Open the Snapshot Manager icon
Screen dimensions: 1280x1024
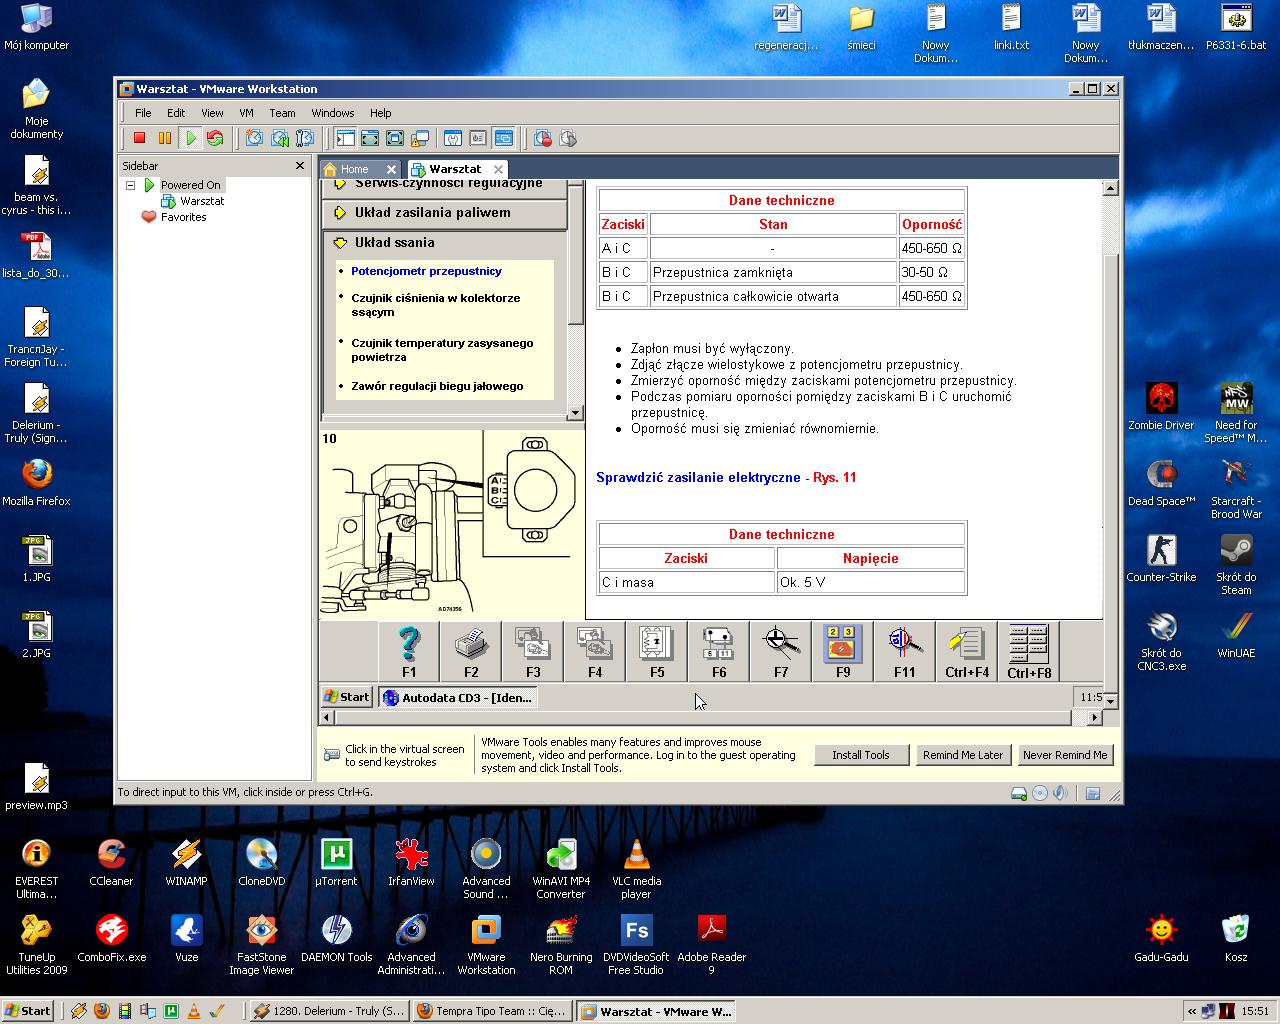[x=304, y=138]
